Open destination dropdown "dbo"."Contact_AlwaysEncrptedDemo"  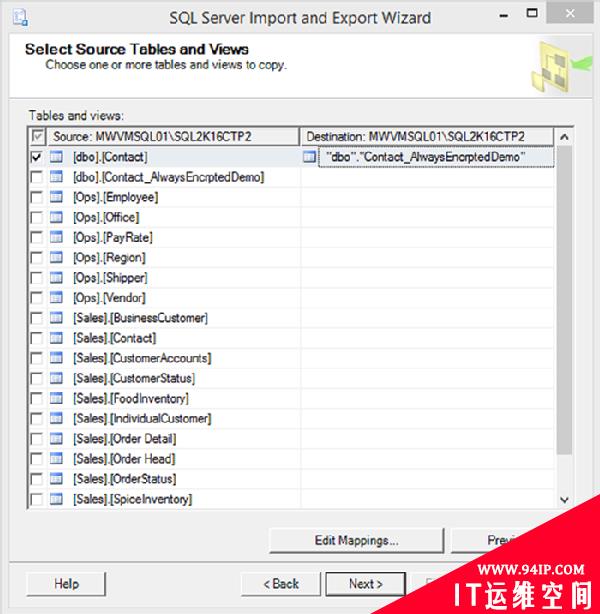(x=436, y=157)
